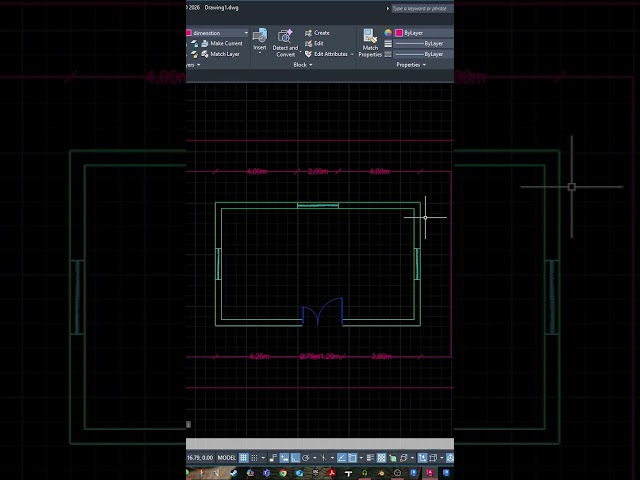
Task: Open the polar tracking angle dropdown
Action: [x=315, y=458]
